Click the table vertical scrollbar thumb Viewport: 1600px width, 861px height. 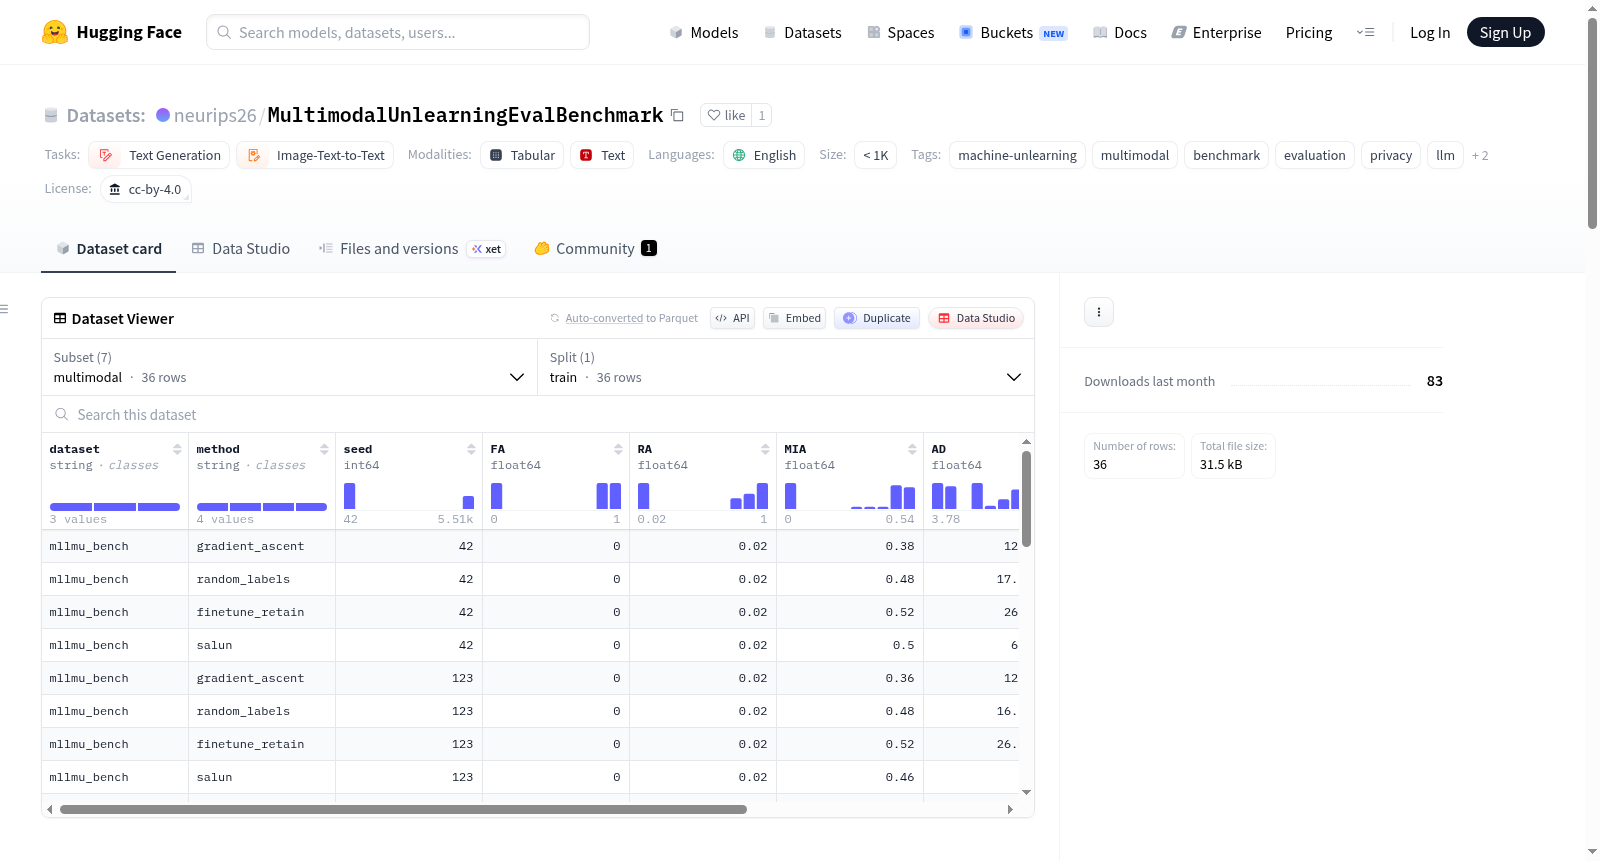pos(1026,499)
